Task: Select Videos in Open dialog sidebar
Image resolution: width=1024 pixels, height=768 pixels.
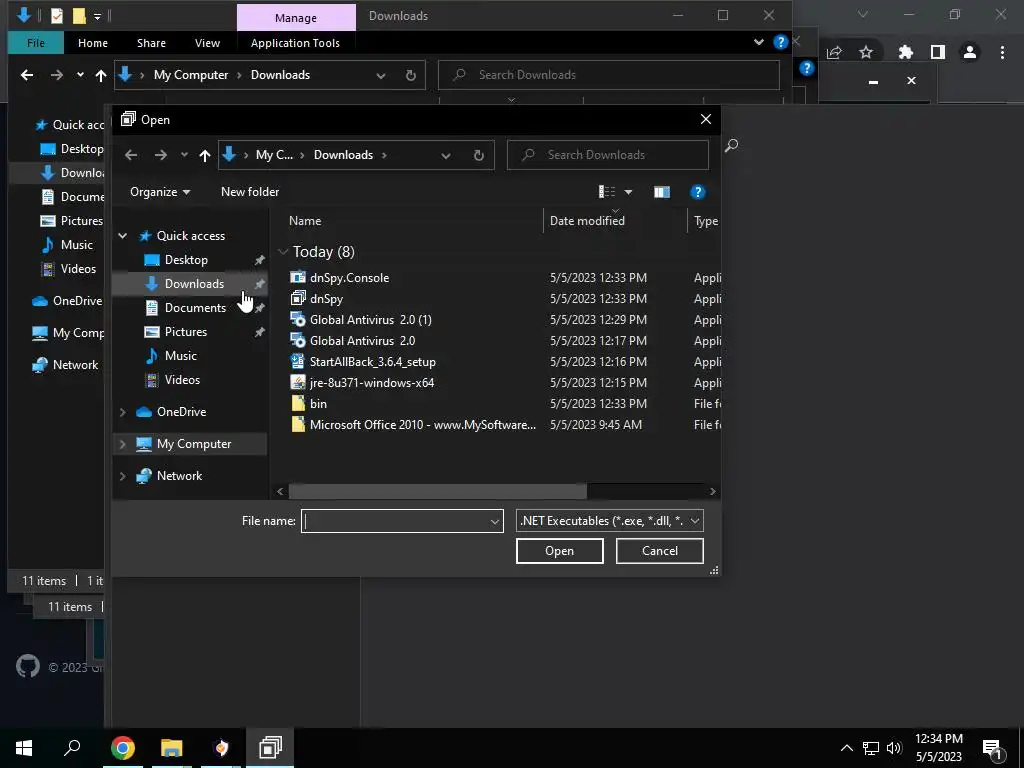Action: pyautogui.click(x=182, y=380)
